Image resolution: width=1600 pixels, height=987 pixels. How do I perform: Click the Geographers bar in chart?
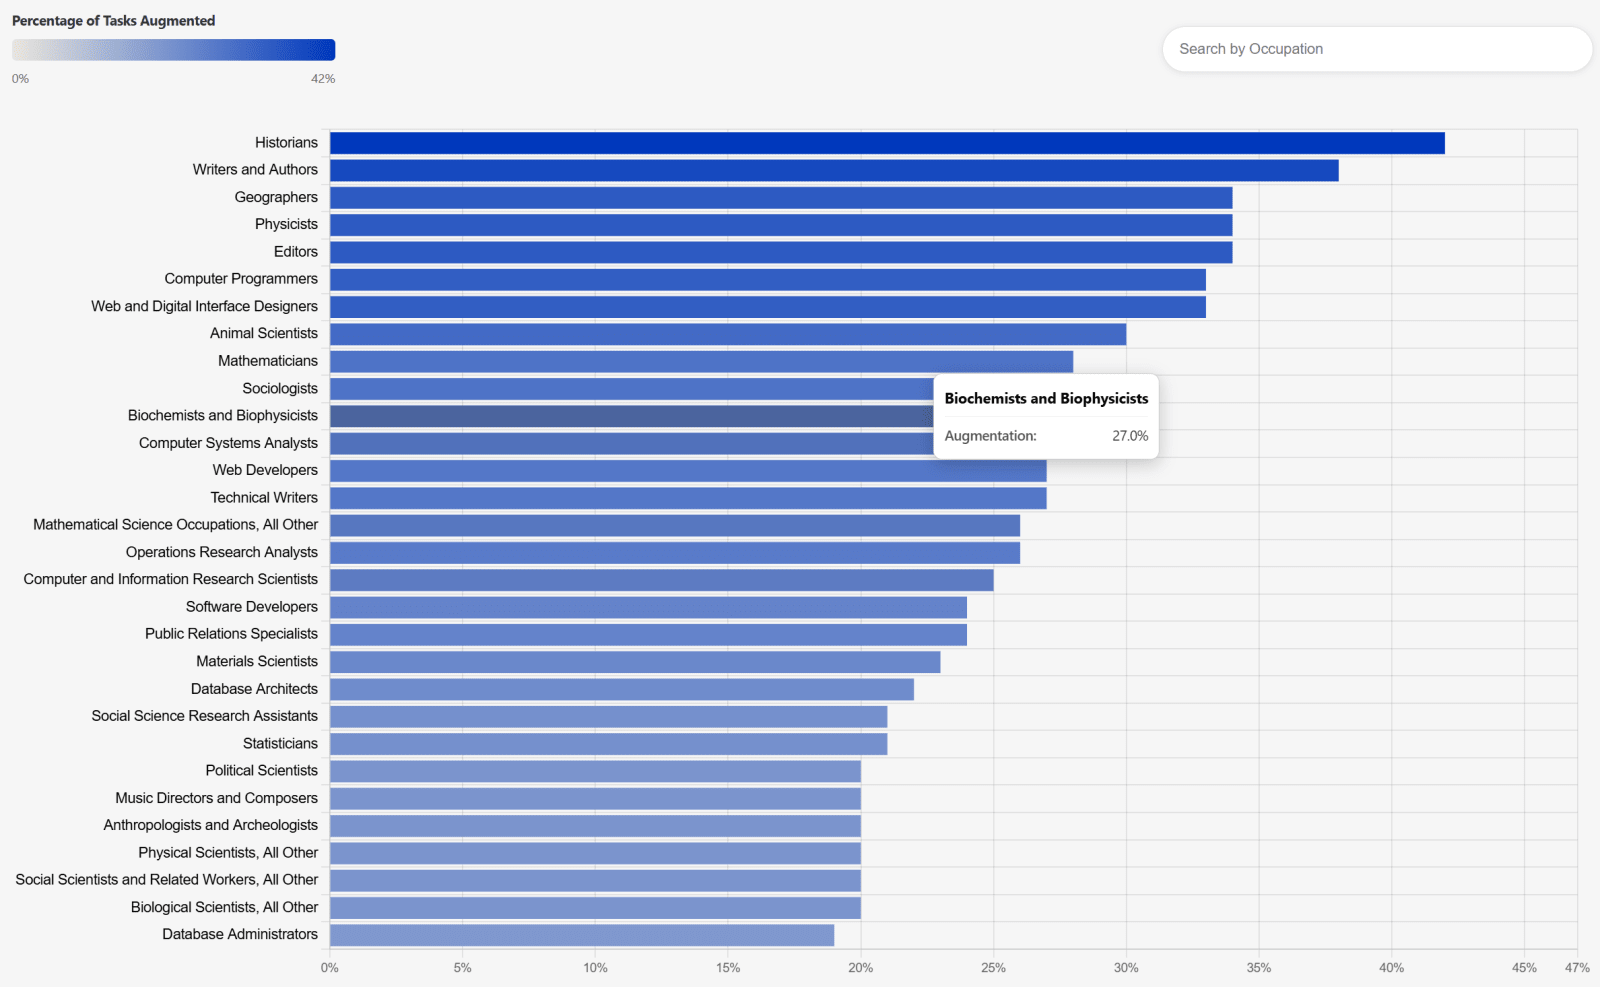point(780,198)
